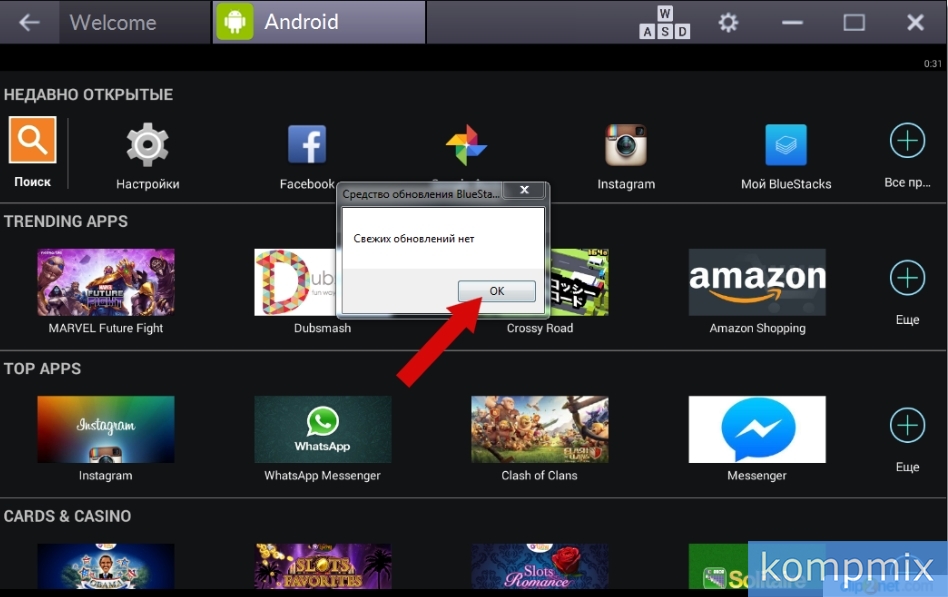Launch the Instagram camera icon in recently opened

pyautogui.click(x=626, y=145)
